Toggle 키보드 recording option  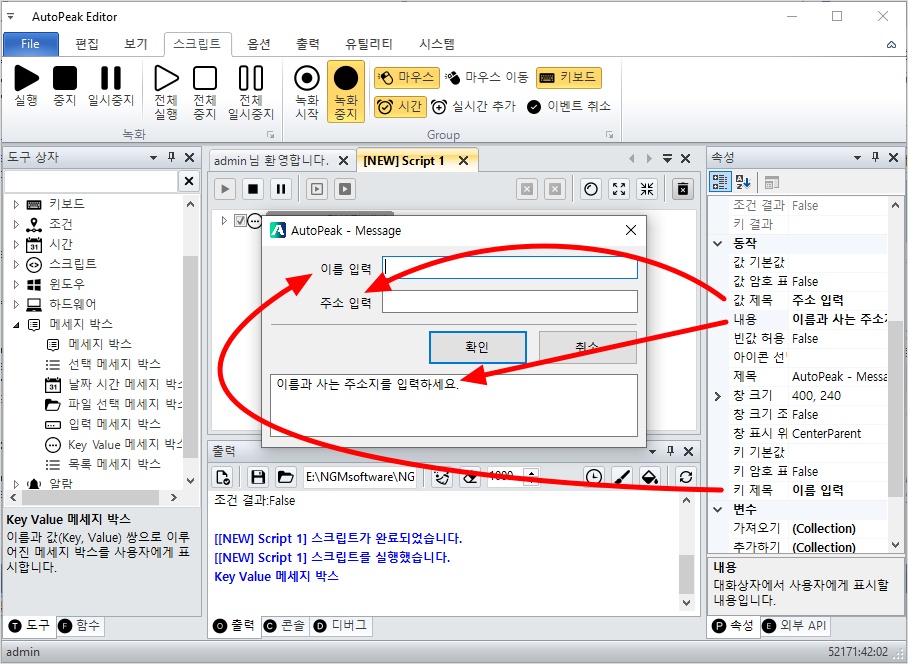click(x=569, y=77)
